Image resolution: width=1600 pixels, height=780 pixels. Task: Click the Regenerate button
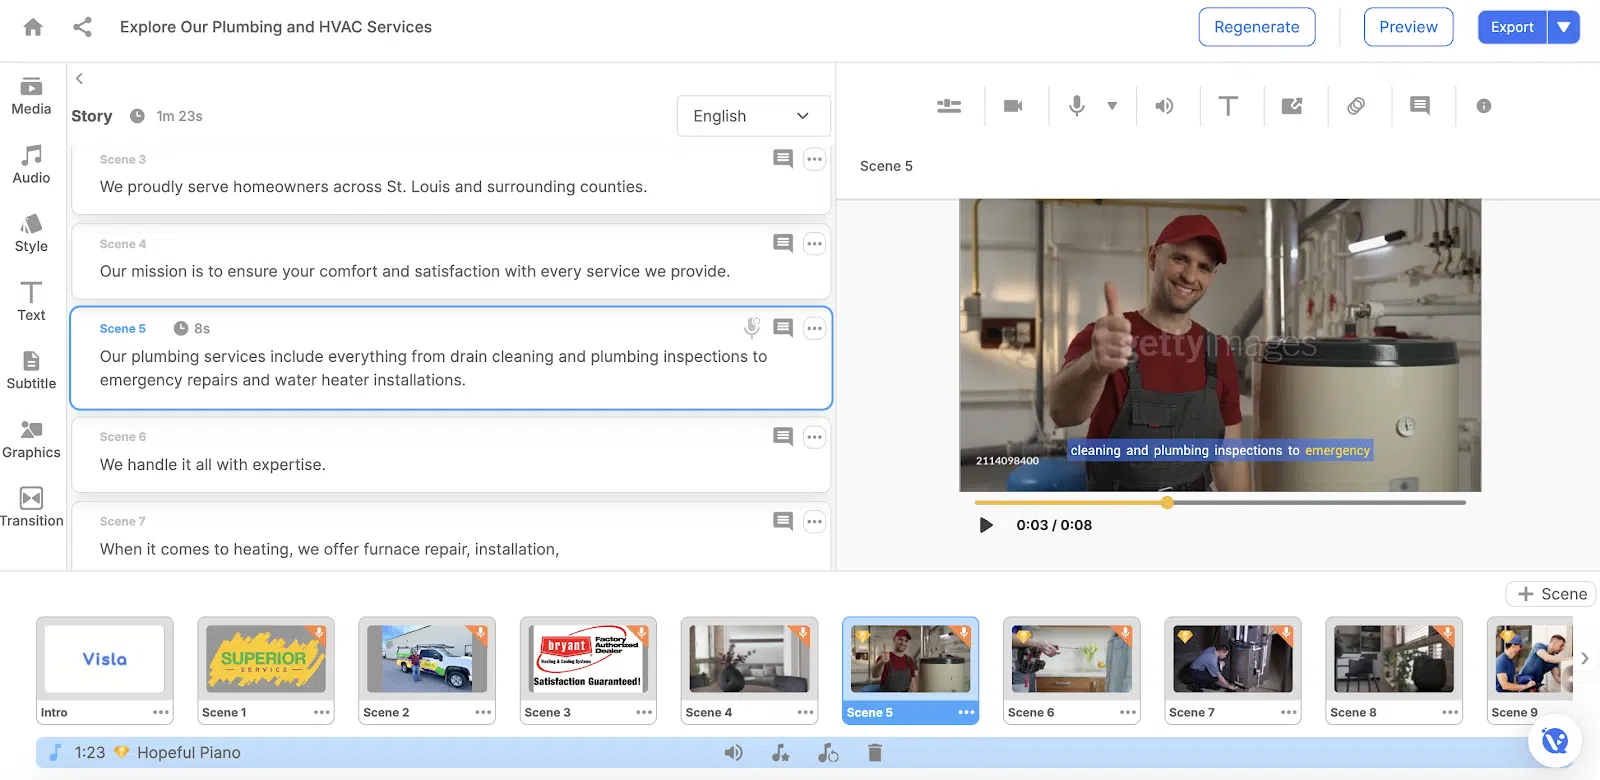point(1257,27)
